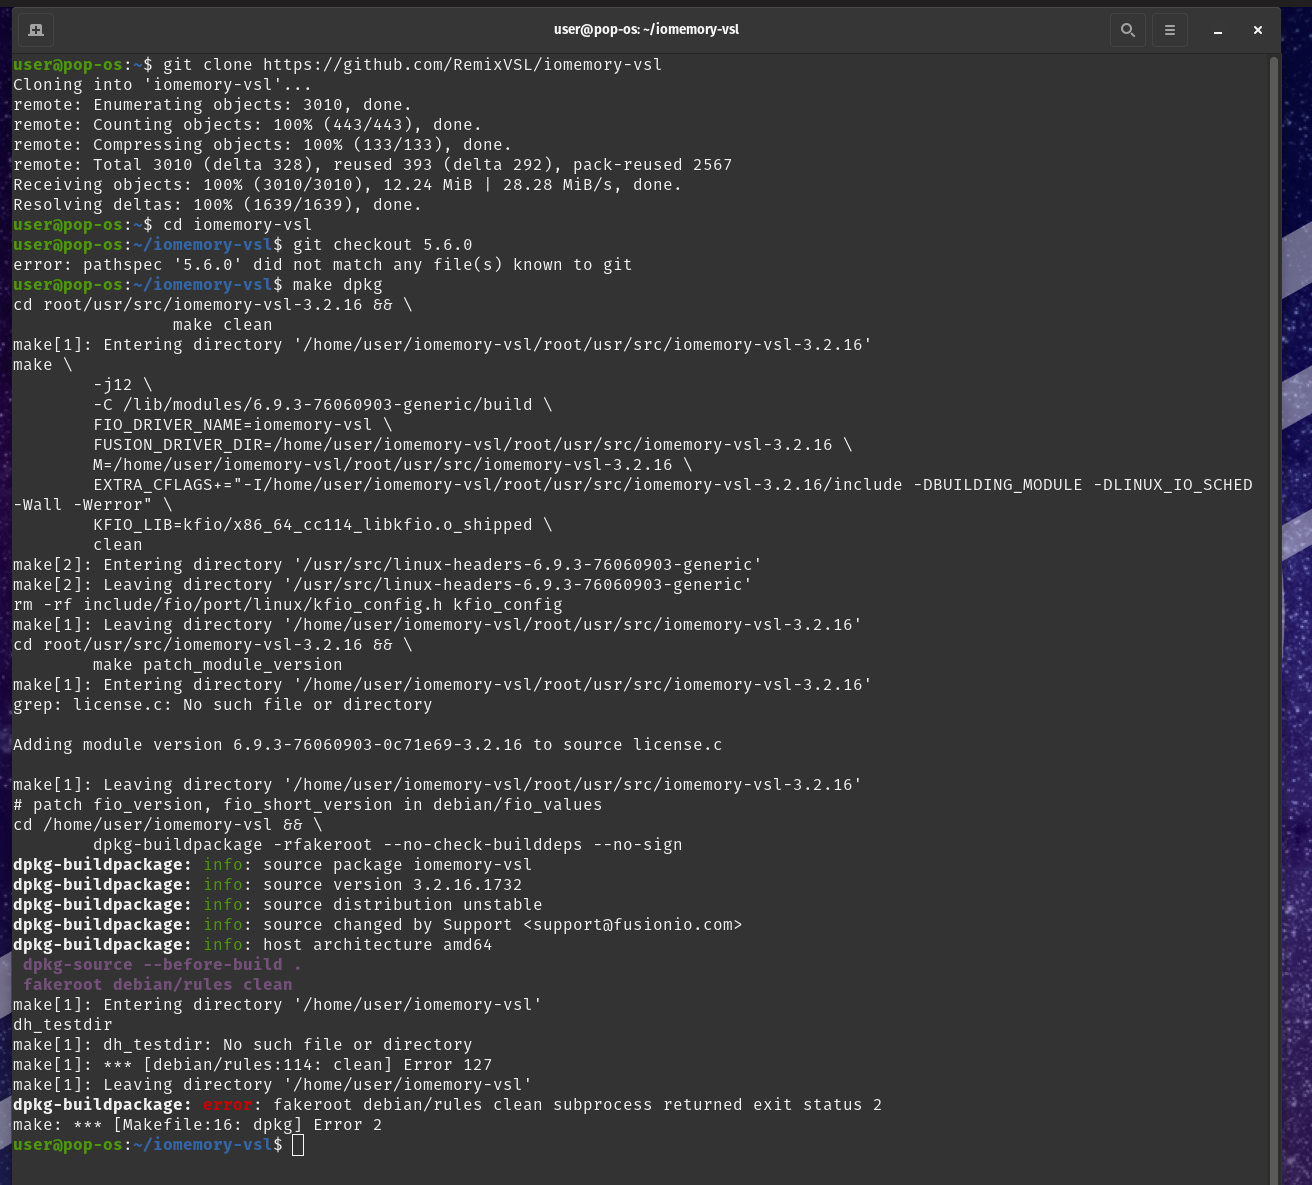Click the "git checkout 5.6.0" command text

pyautogui.click(x=382, y=245)
